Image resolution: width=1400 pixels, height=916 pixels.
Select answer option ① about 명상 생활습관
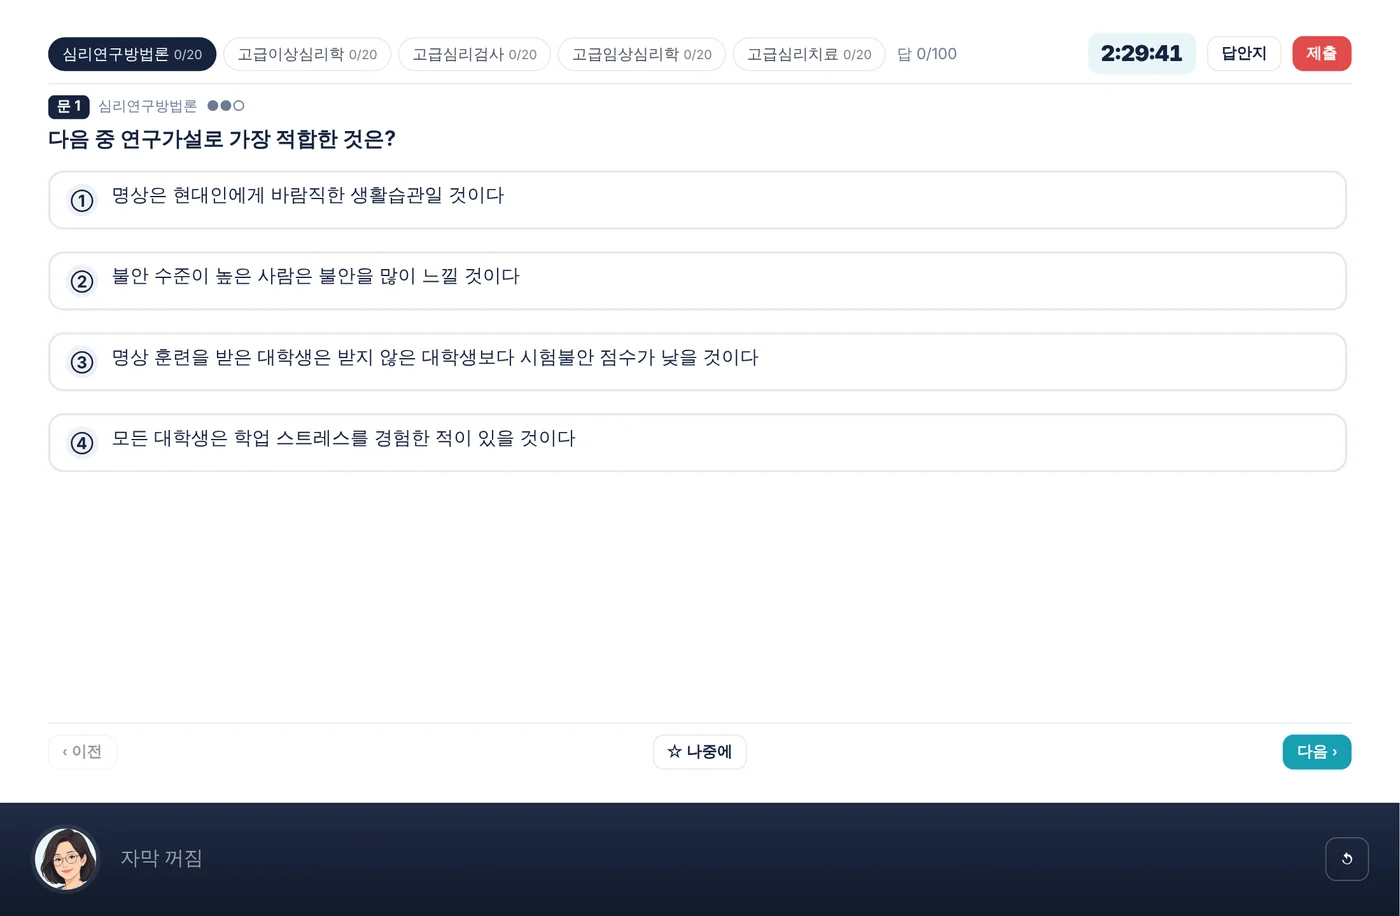[x=697, y=200]
